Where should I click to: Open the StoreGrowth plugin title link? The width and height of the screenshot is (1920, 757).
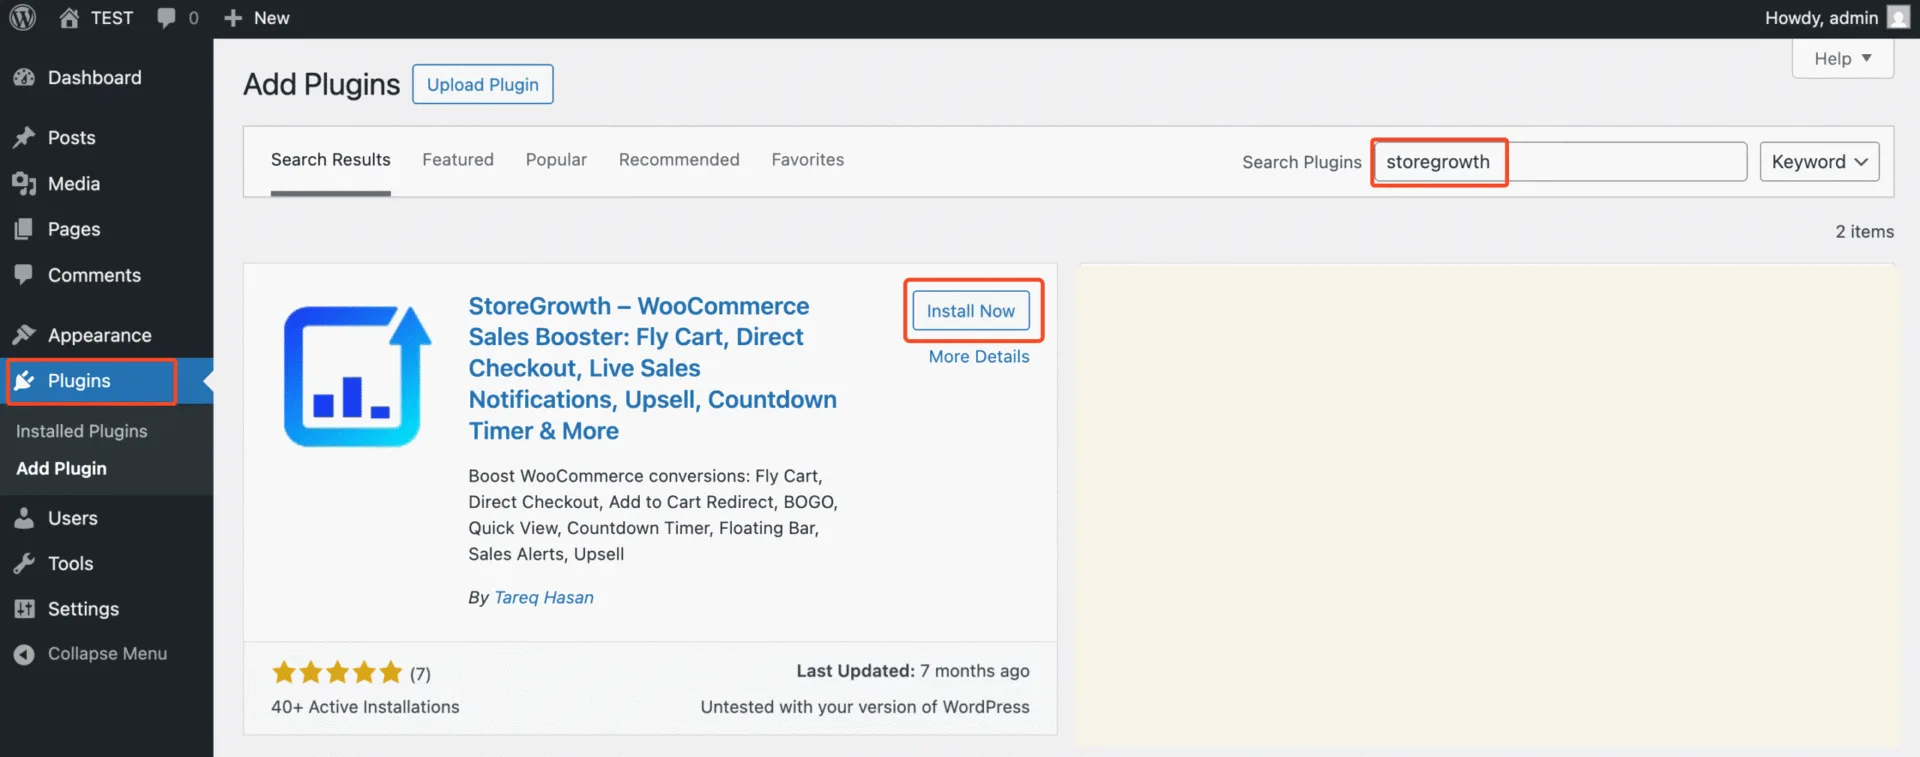point(653,368)
